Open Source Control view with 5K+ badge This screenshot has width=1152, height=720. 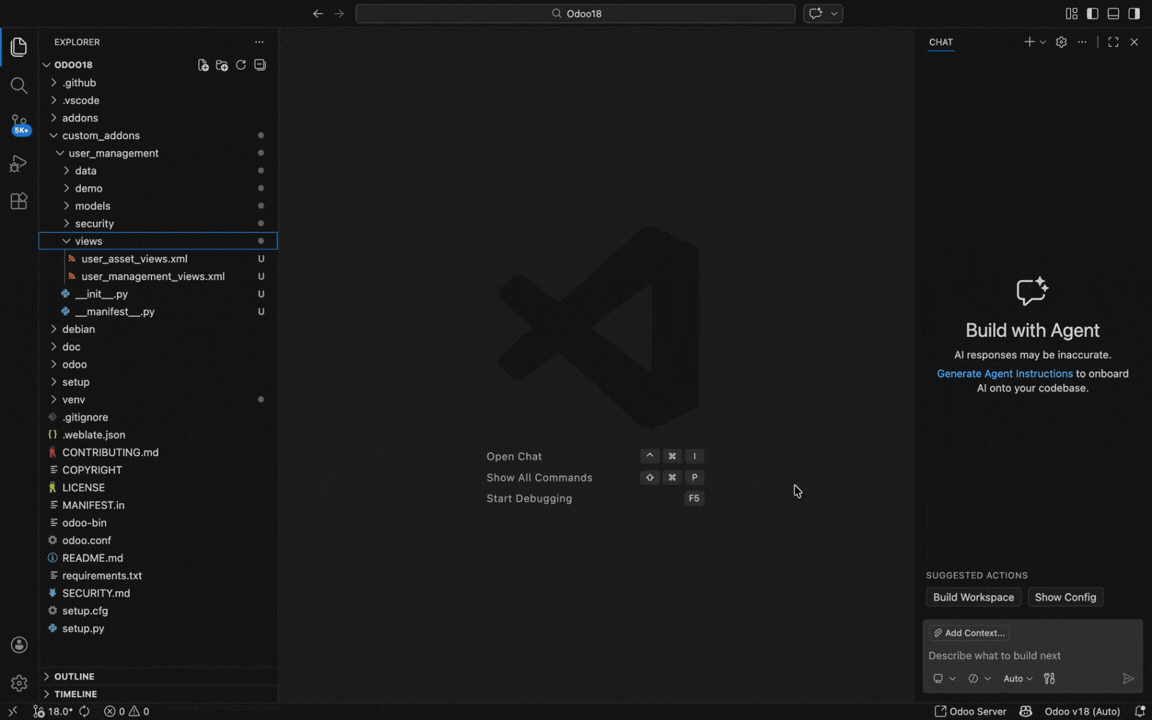point(19,124)
